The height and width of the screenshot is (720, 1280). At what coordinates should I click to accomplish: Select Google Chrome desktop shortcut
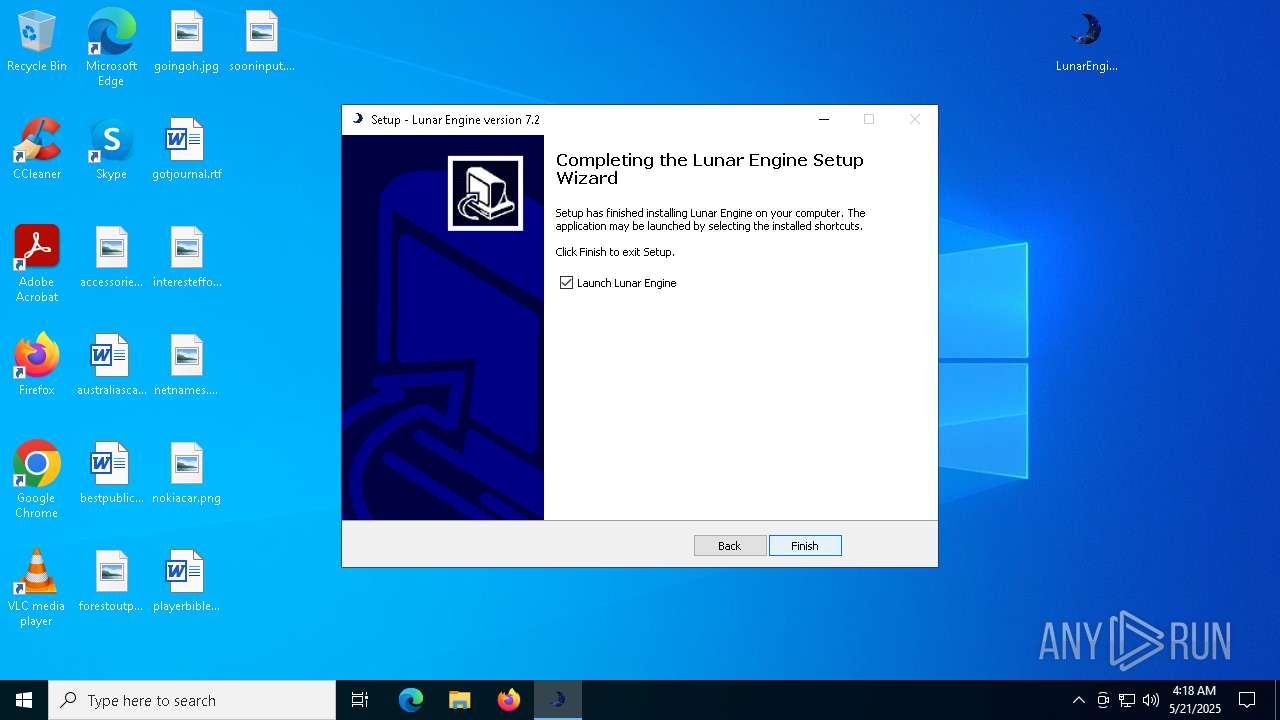click(x=37, y=480)
